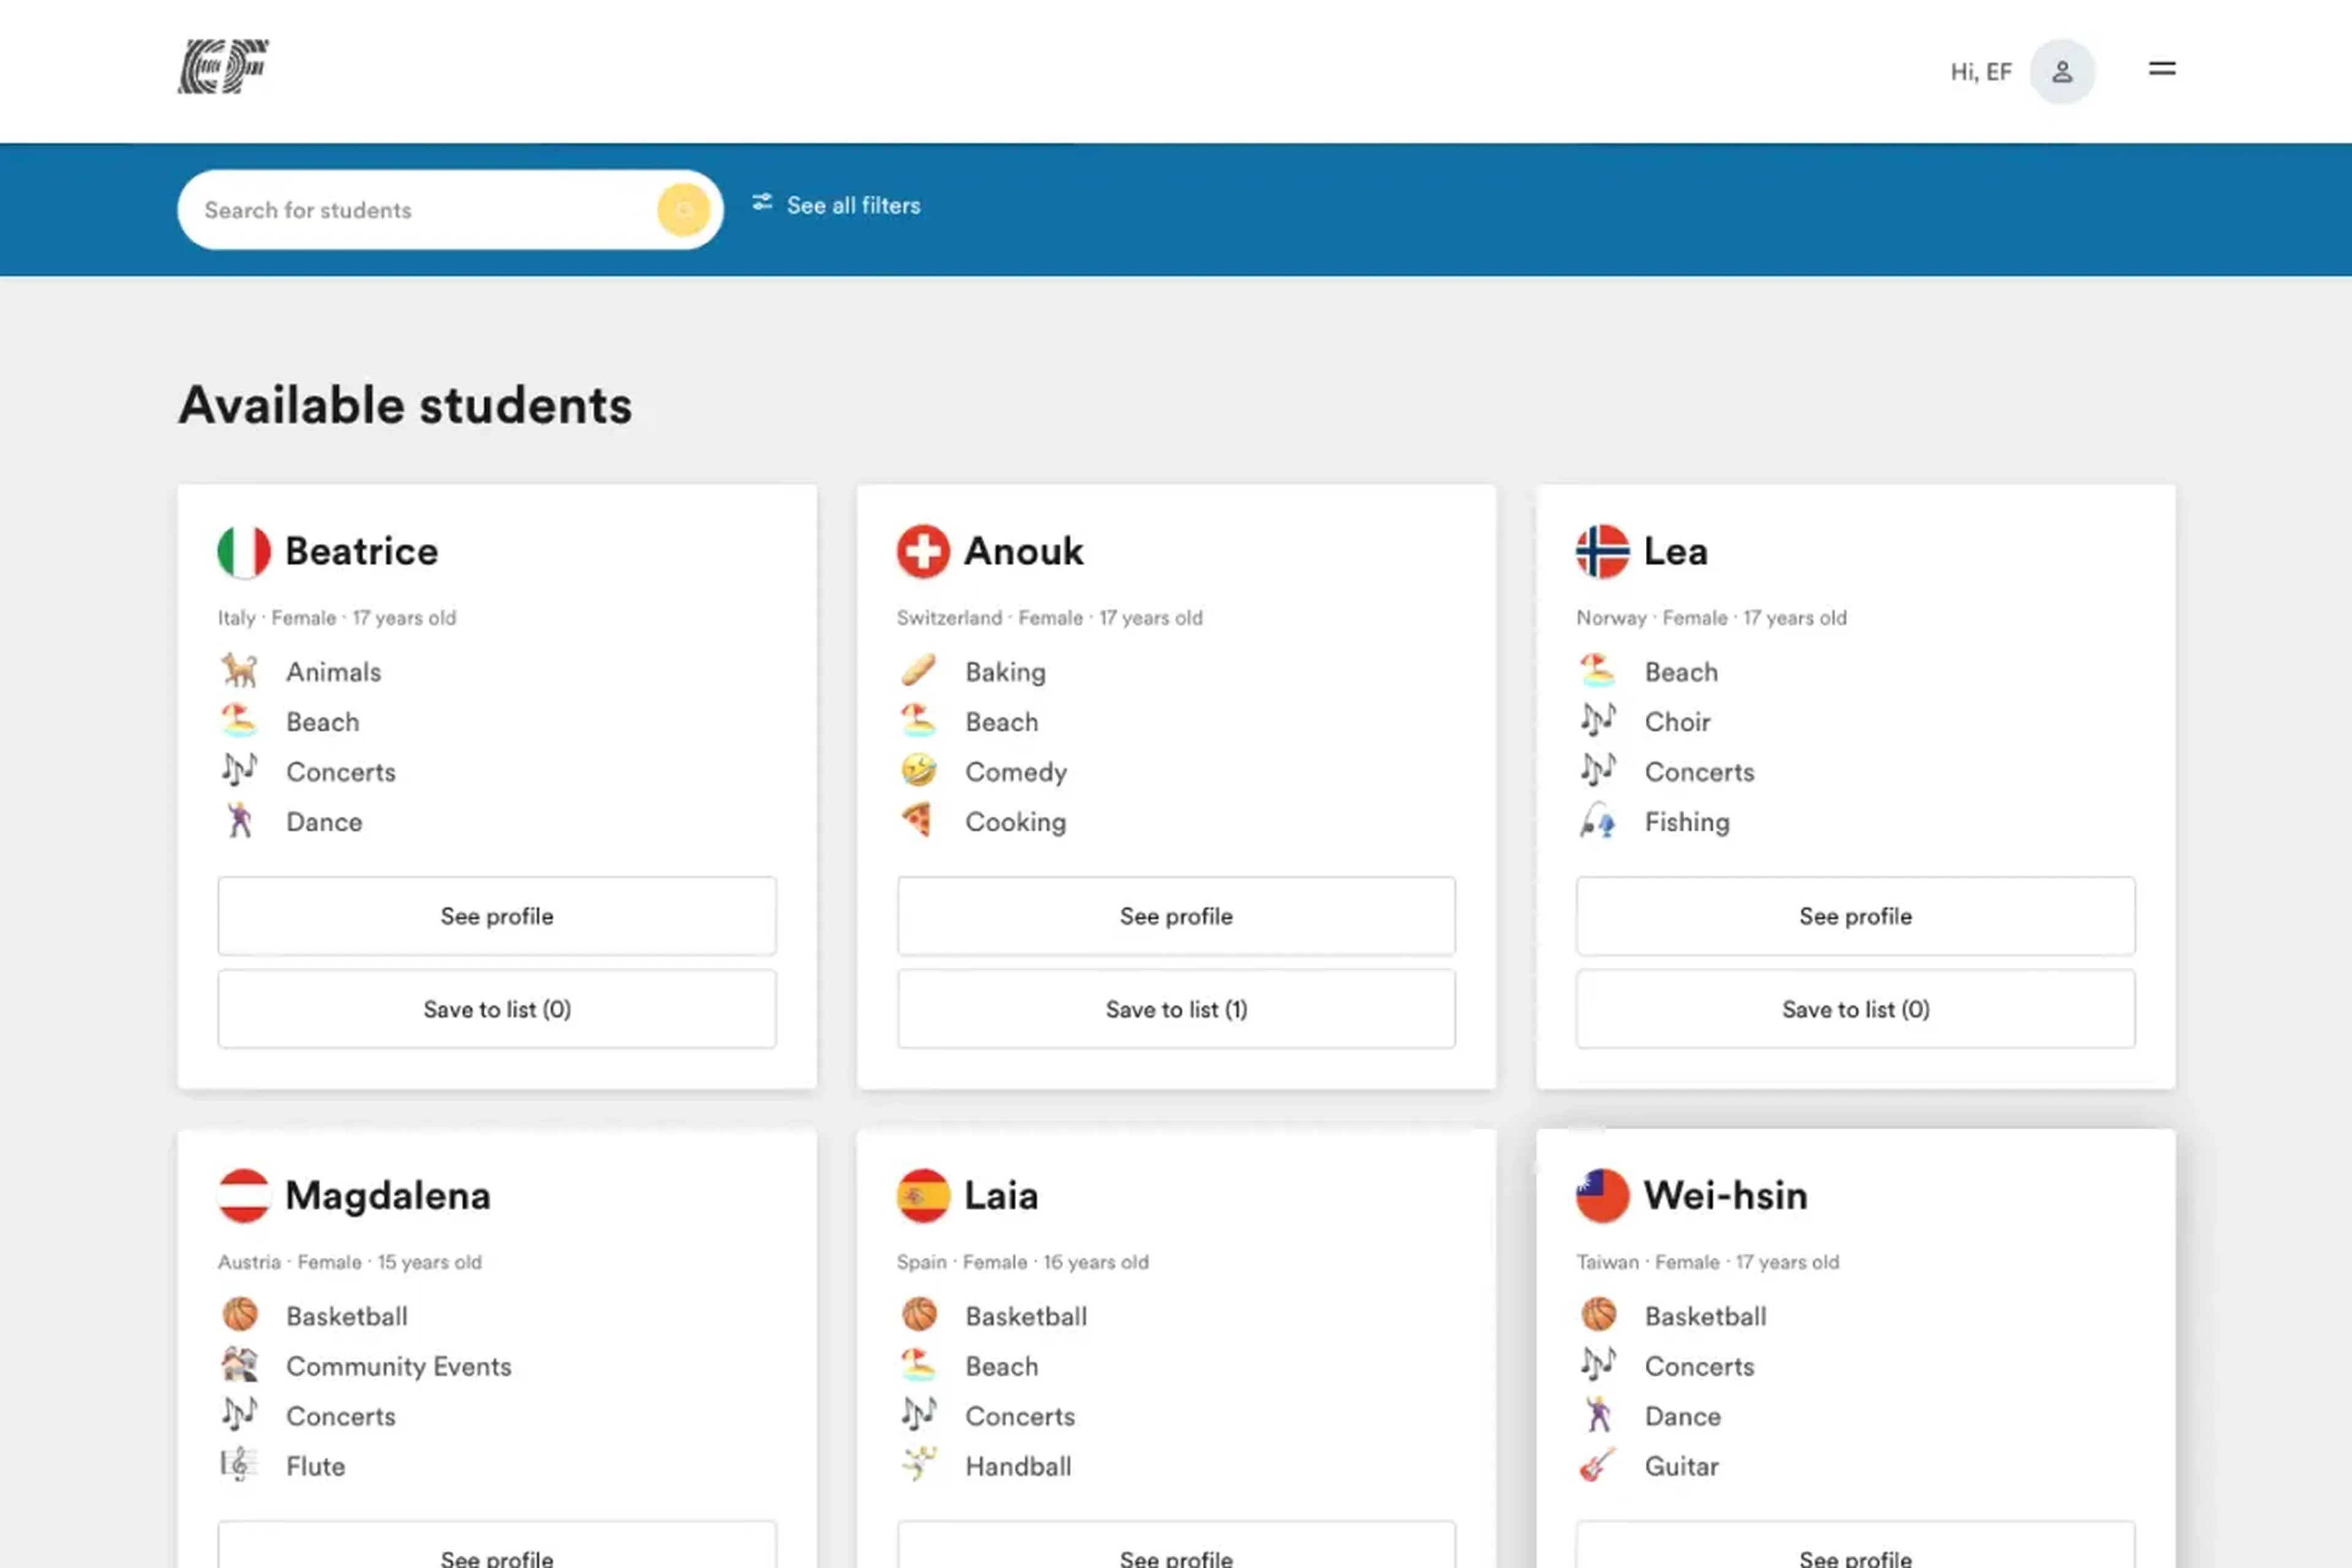Open Beatrice's profile
Screen dimensions: 2352x1568
coord(496,916)
